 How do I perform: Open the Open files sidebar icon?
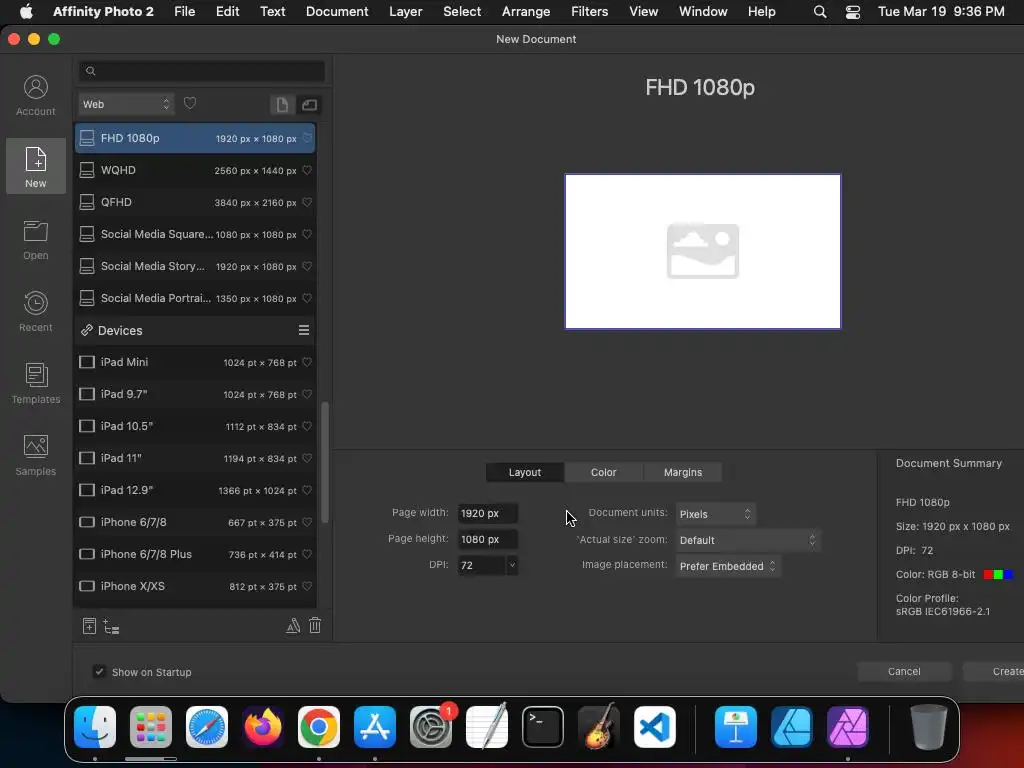click(36, 240)
